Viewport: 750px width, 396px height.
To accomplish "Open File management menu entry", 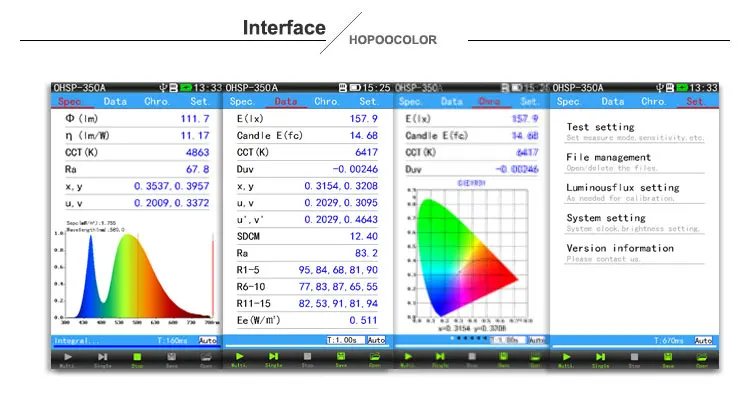I will pyautogui.click(x=635, y=162).
